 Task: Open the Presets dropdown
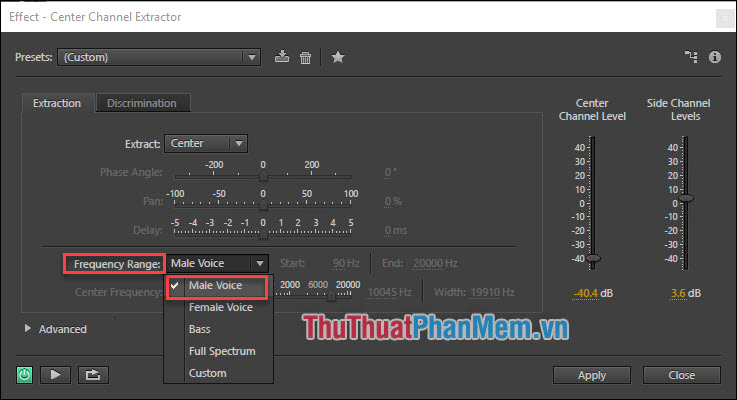(159, 57)
